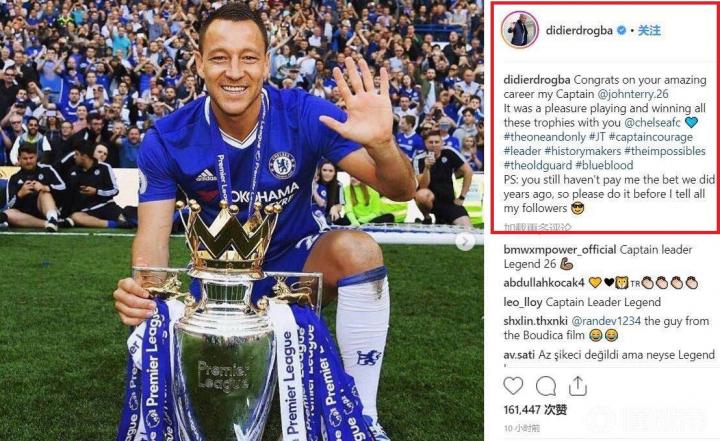Load more comments under the caption
This screenshot has width=720, height=441.
point(537,227)
